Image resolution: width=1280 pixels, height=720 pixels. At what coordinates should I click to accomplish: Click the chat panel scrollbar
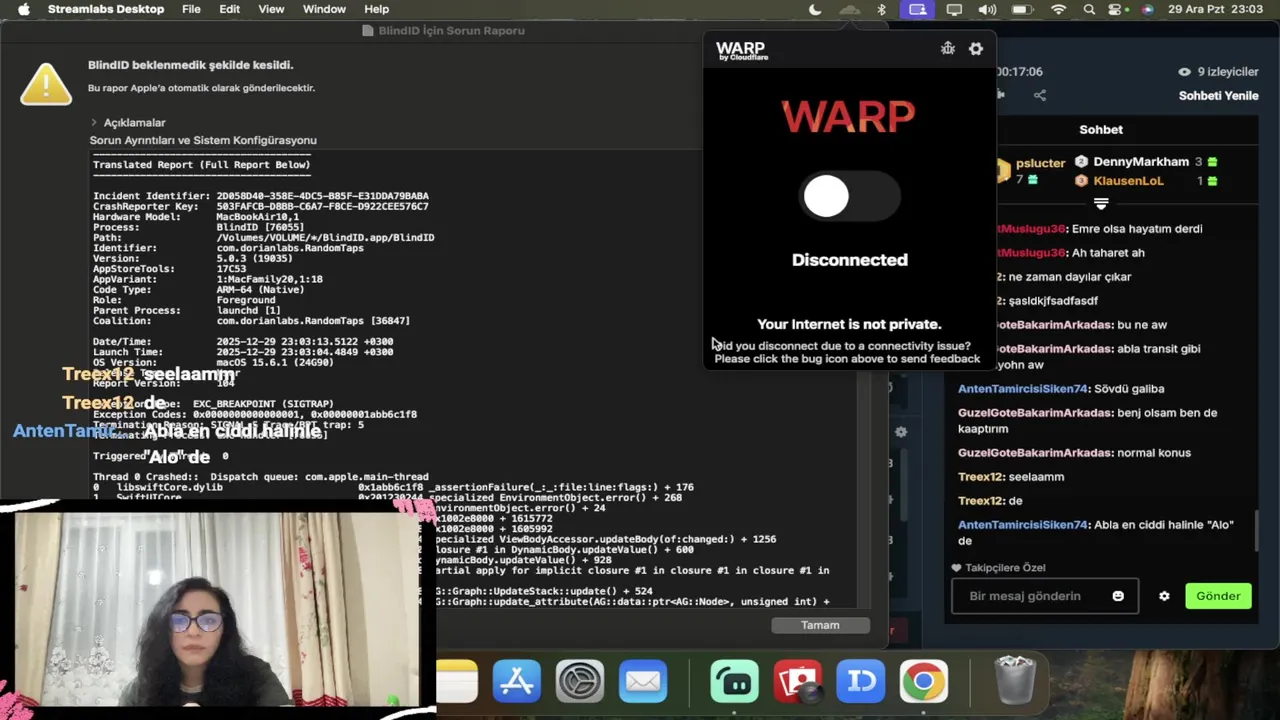point(1257,532)
